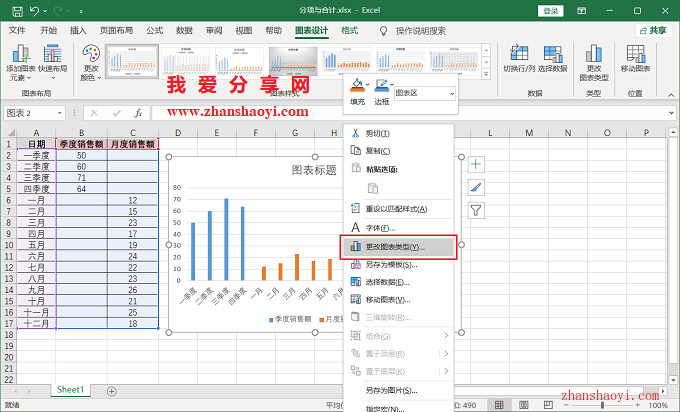The width and height of the screenshot is (680, 412).
Task: Open the Fill tool in mini toolbar
Action: [x=357, y=92]
